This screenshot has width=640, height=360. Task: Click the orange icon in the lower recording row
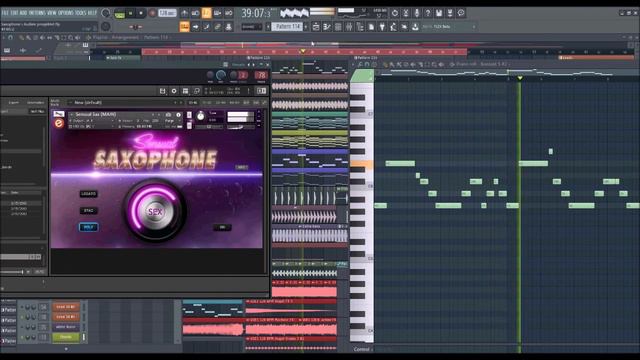(184, 27)
